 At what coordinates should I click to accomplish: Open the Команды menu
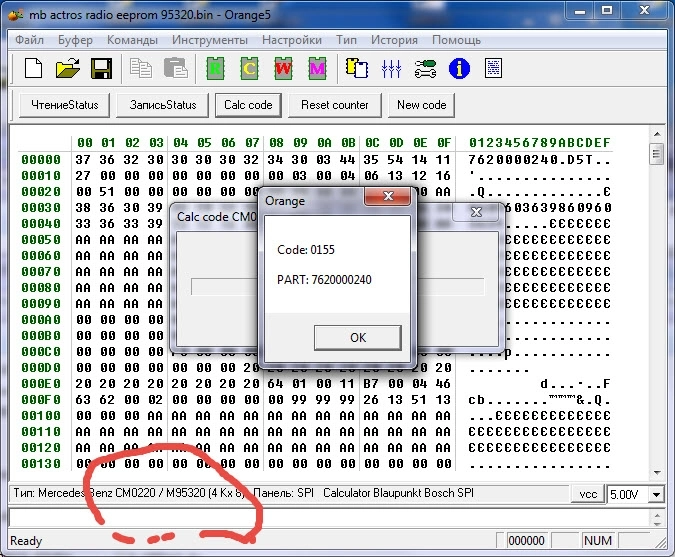point(132,40)
